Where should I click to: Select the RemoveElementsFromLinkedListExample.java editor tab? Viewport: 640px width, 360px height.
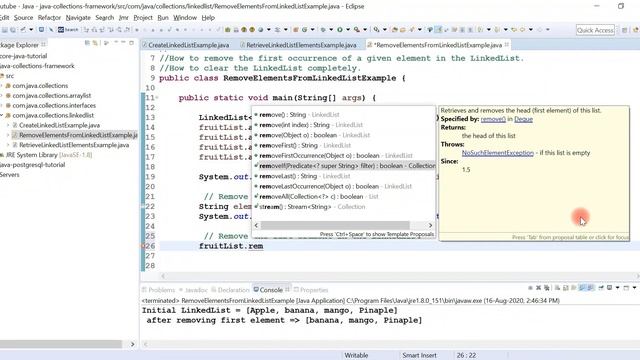coord(438,45)
